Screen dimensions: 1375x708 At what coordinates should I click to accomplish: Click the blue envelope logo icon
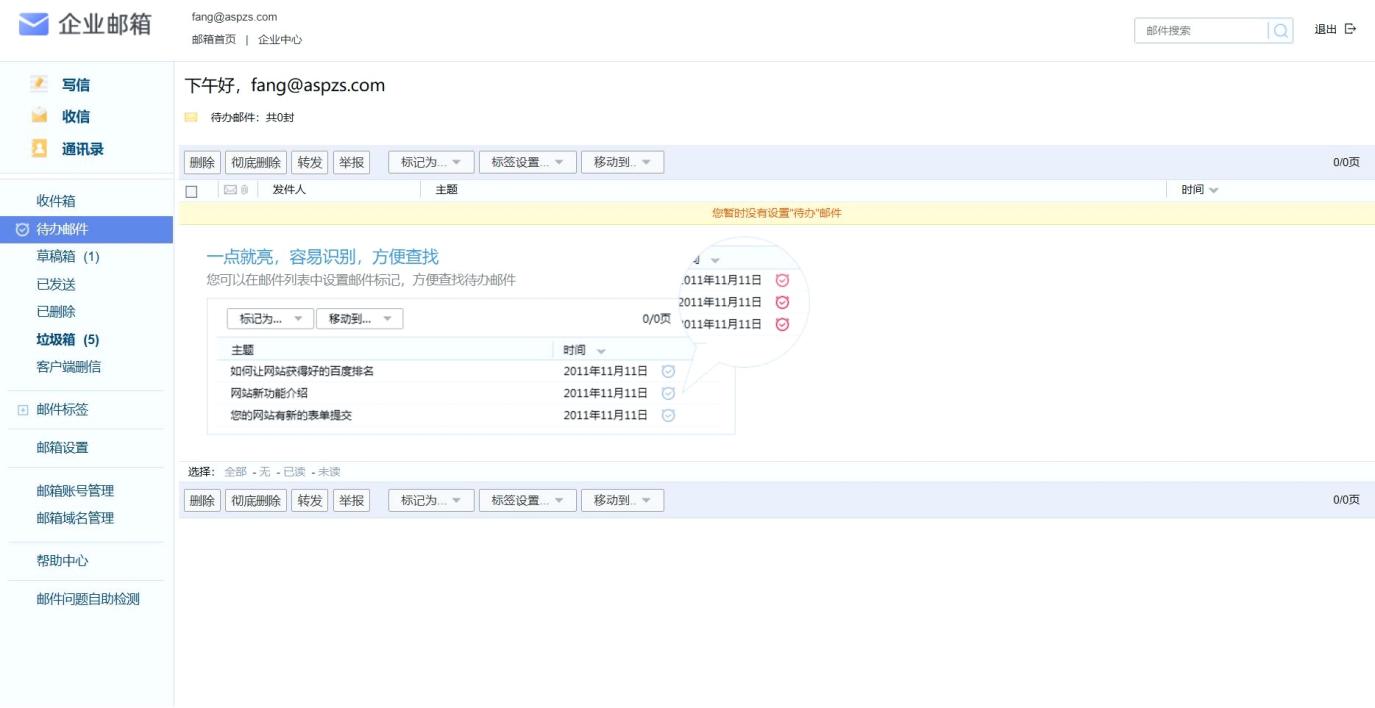tap(33, 24)
